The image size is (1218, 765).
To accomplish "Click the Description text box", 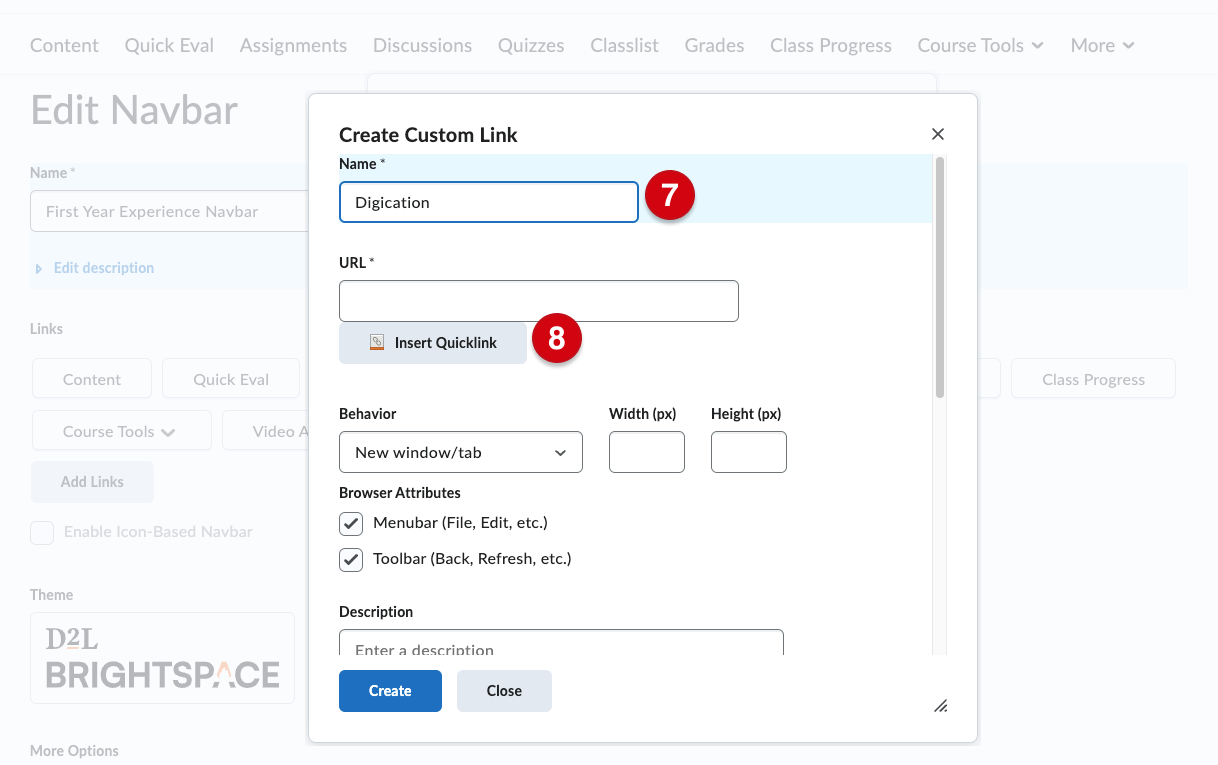I will pos(561,643).
